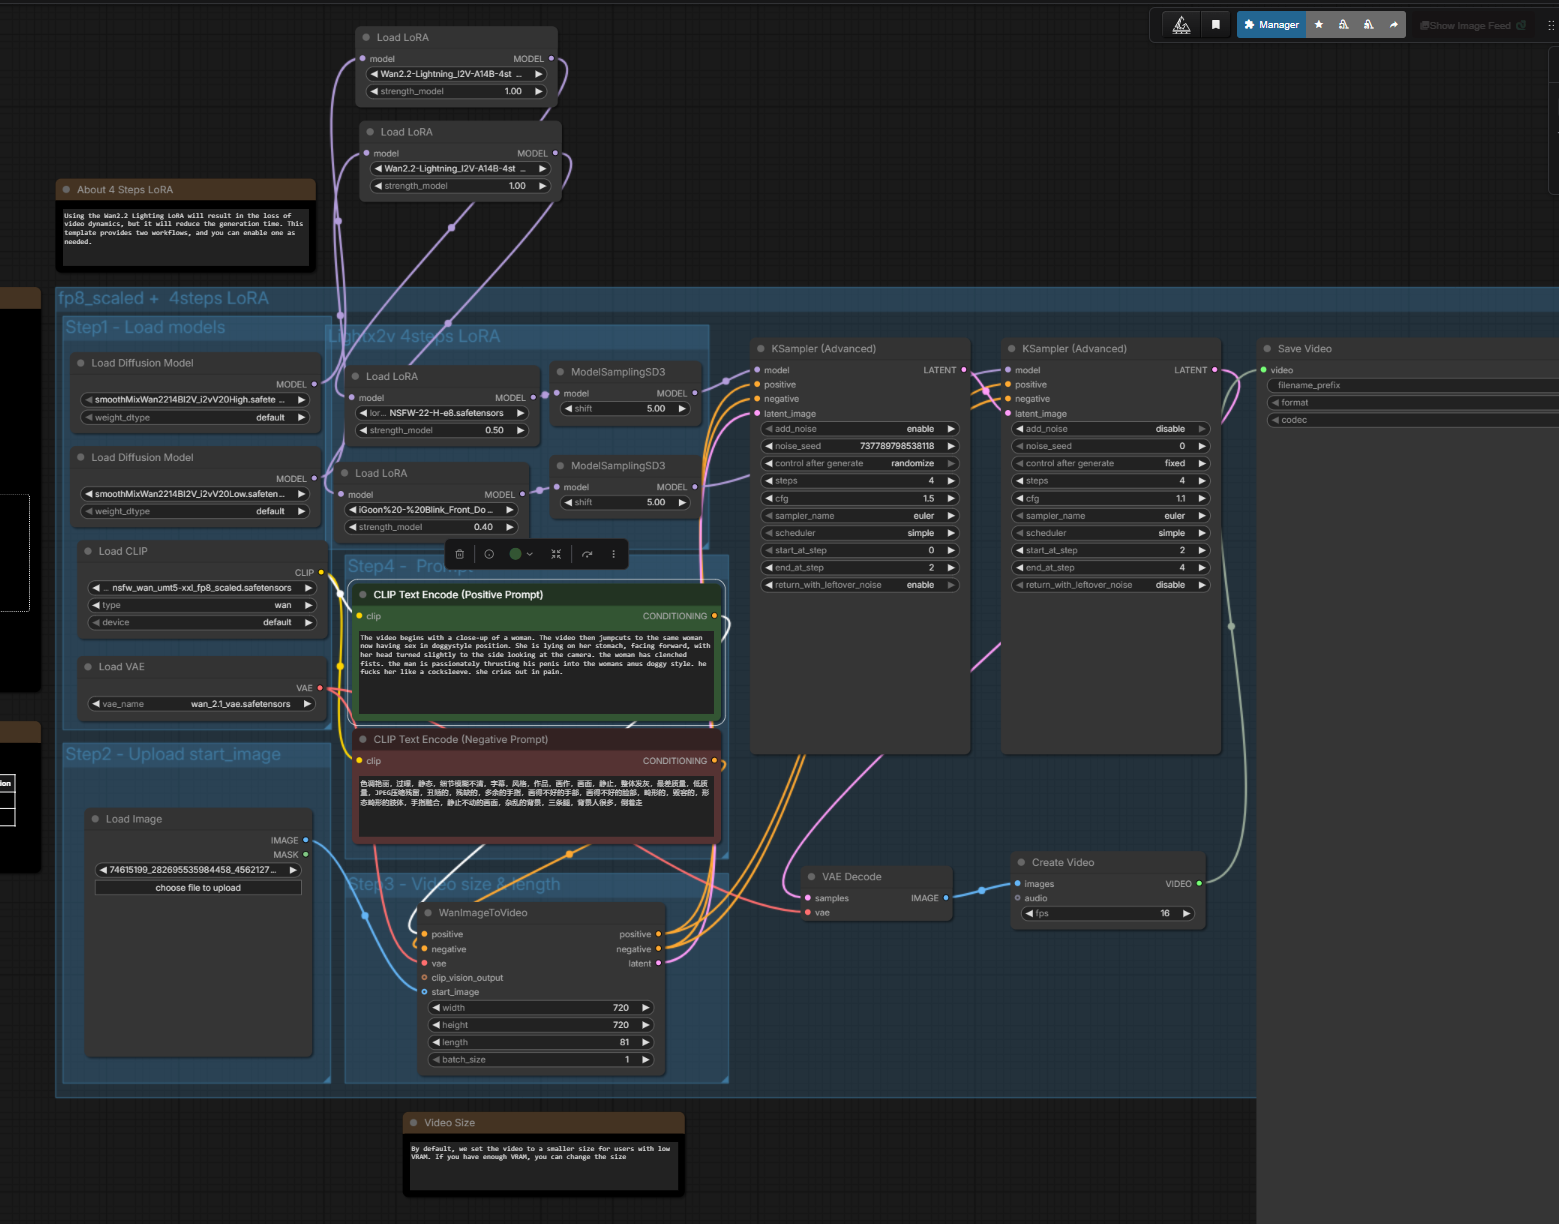This screenshot has width=1559, height=1224.
Task: Toggle add_noise widget currently set to enable
Action: coord(860,429)
